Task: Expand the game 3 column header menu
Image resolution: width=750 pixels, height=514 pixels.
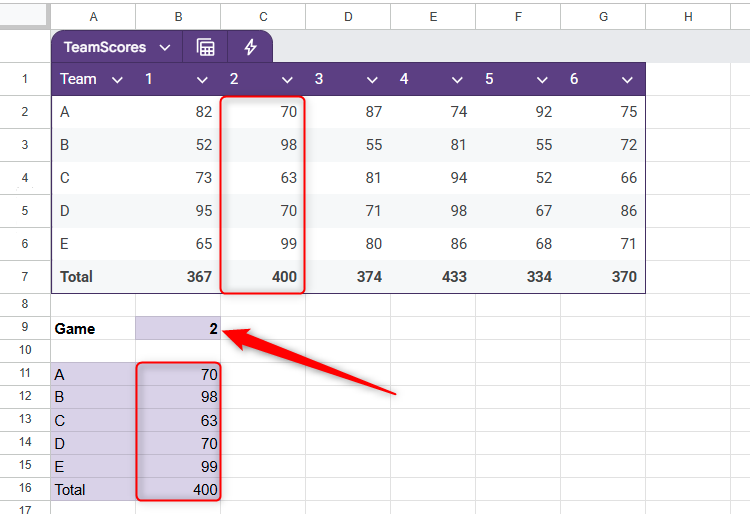Action: pyautogui.click(x=372, y=79)
